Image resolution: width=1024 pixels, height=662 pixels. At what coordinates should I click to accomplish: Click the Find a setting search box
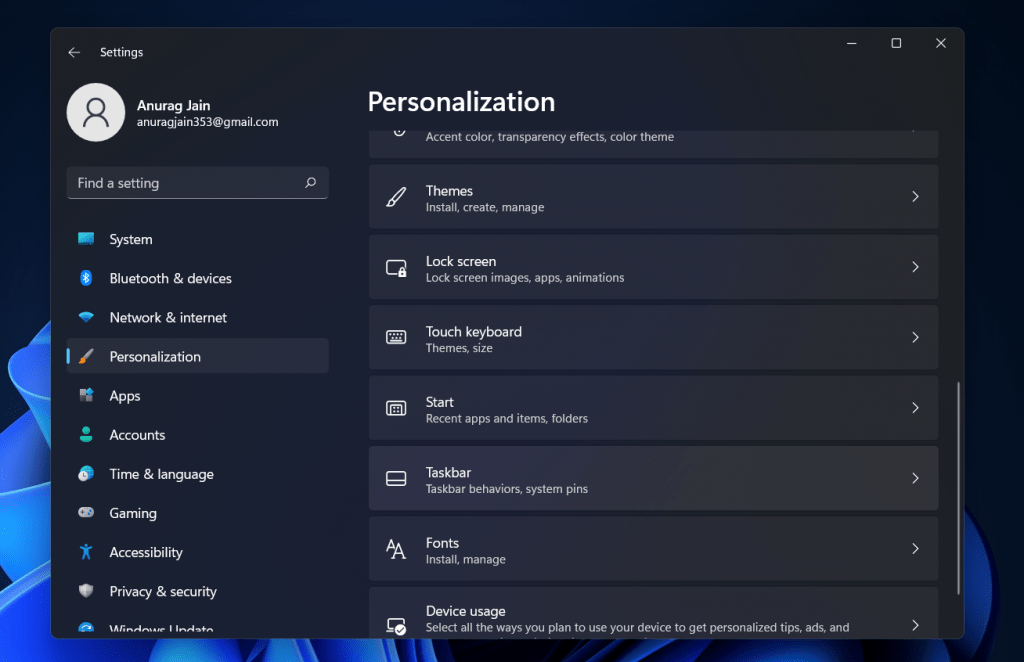(x=197, y=183)
